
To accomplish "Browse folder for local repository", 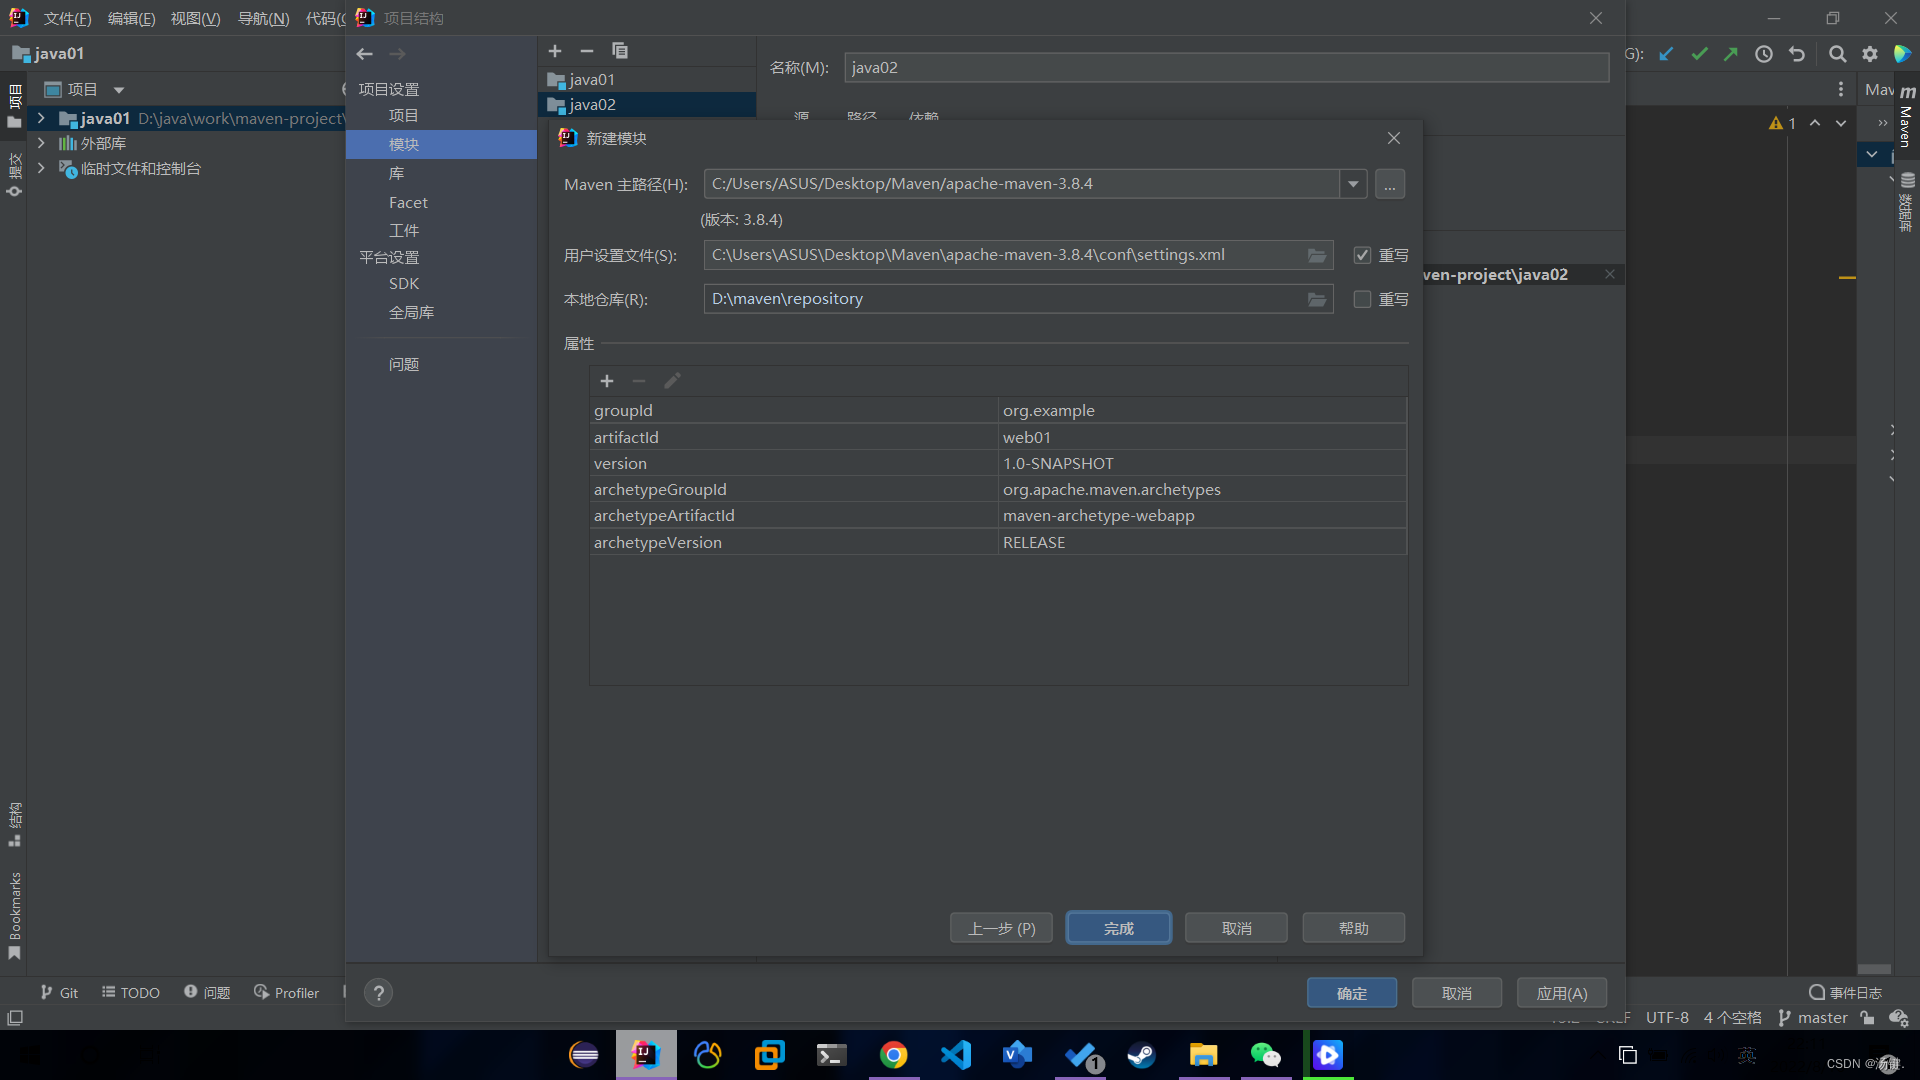I will pos(1317,300).
